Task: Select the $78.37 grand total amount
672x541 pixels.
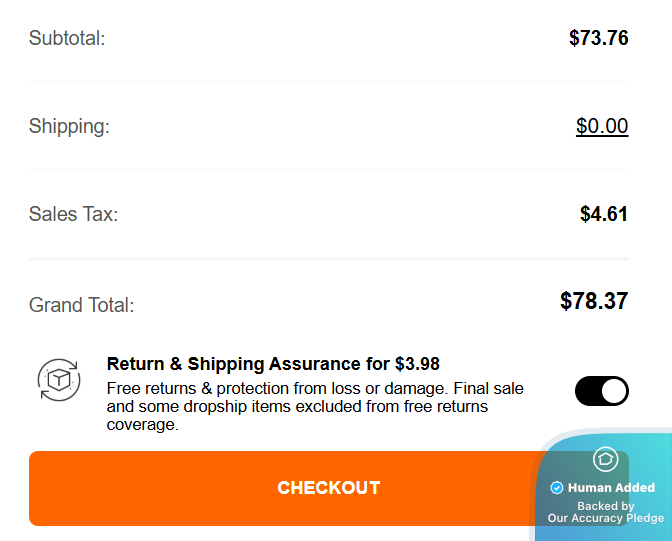Action: (594, 301)
